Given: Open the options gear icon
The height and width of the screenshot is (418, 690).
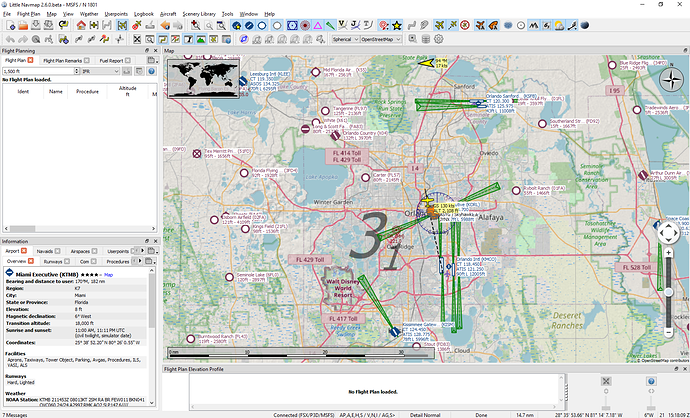Looking at the screenshot, I should [438, 39].
